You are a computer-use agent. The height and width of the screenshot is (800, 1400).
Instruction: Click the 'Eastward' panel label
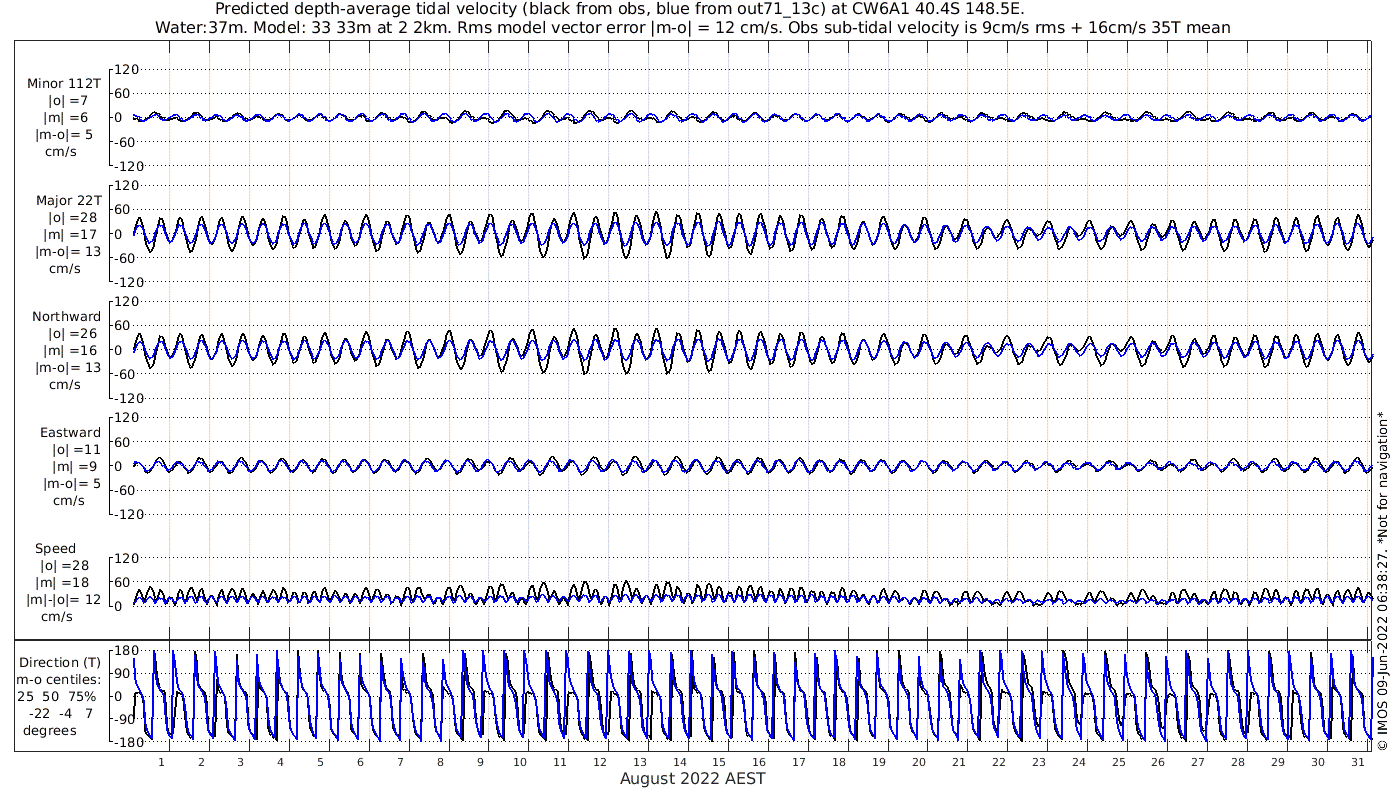pyautogui.click(x=71, y=432)
